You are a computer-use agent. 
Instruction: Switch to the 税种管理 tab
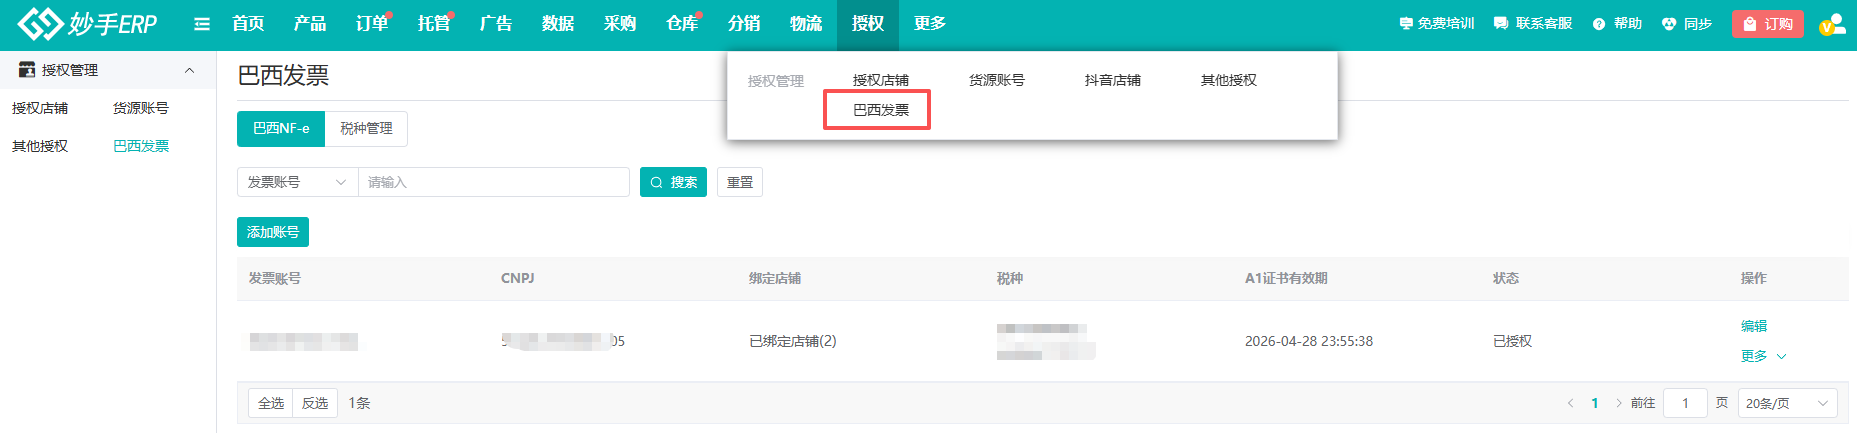pos(366,128)
